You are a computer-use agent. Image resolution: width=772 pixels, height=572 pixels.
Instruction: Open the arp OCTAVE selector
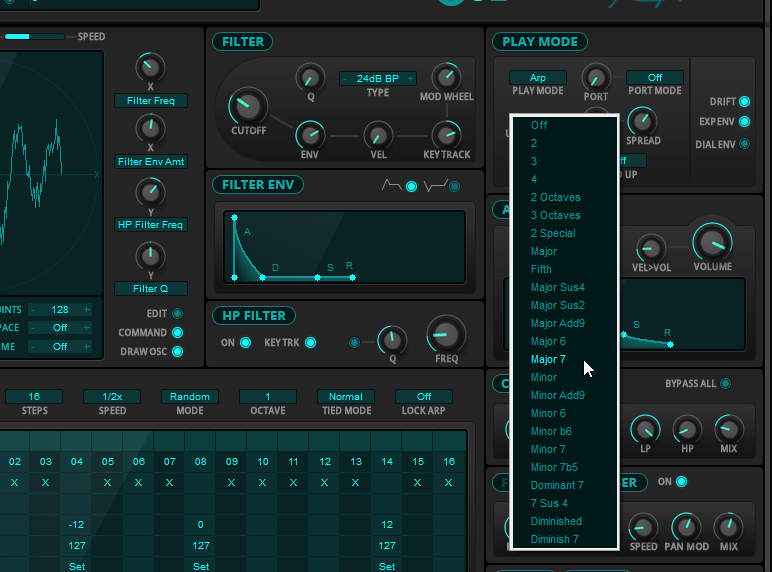pyautogui.click(x=268, y=396)
